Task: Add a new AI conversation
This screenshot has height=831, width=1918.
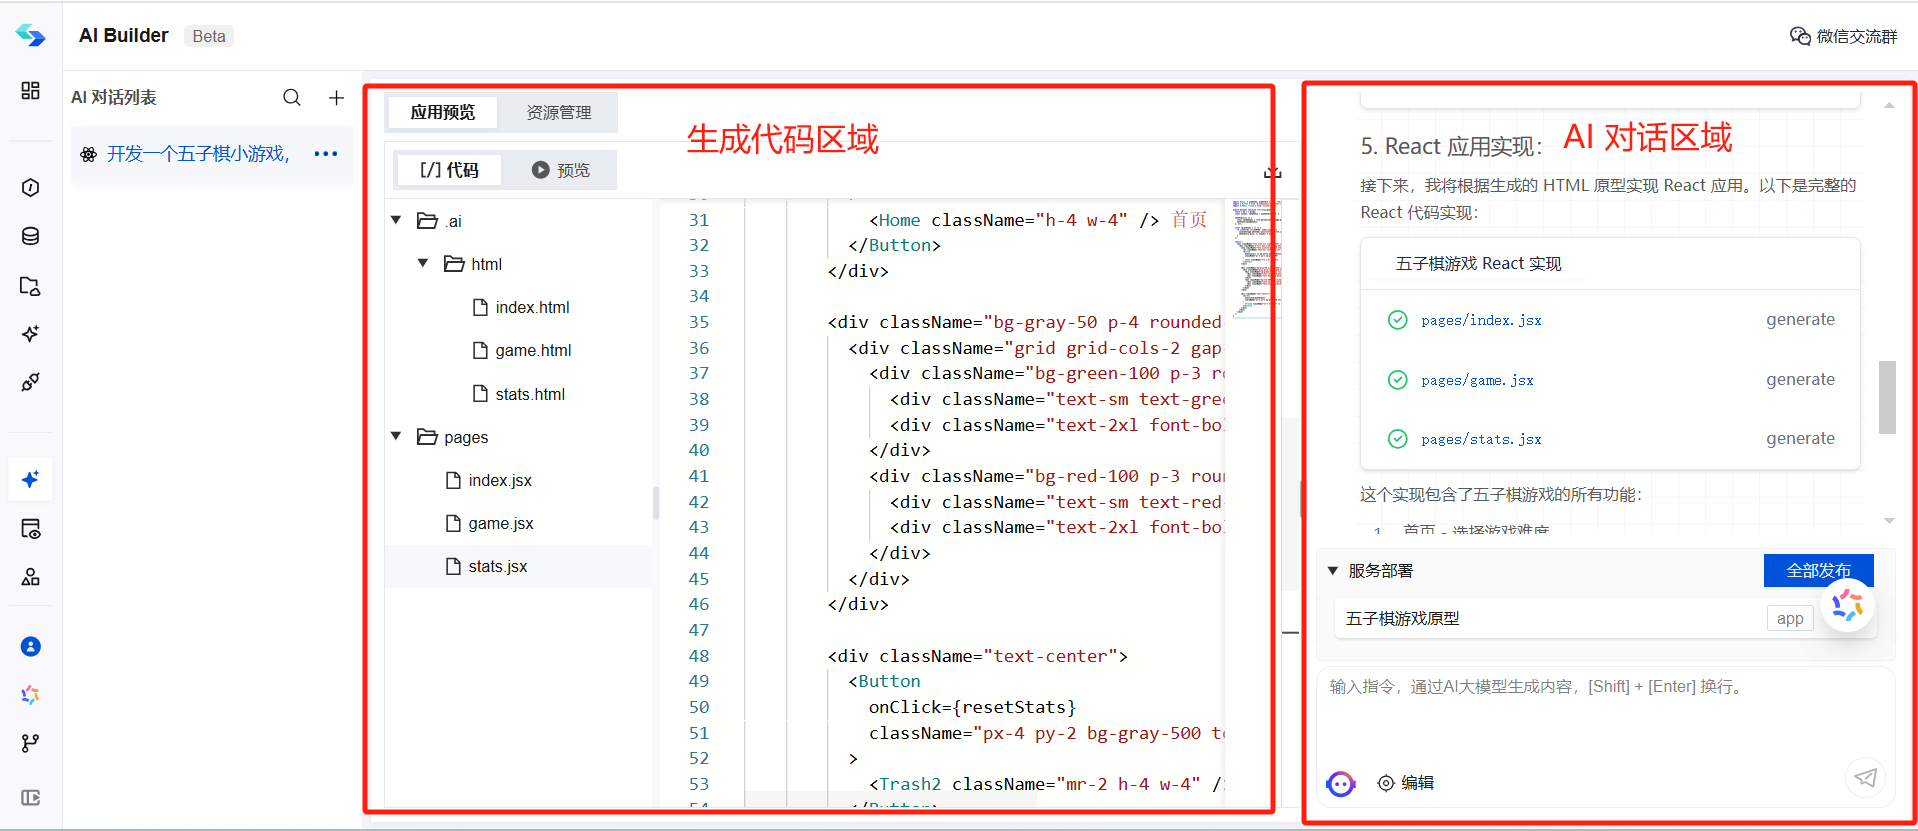Action: pyautogui.click(x=336, y=97)
